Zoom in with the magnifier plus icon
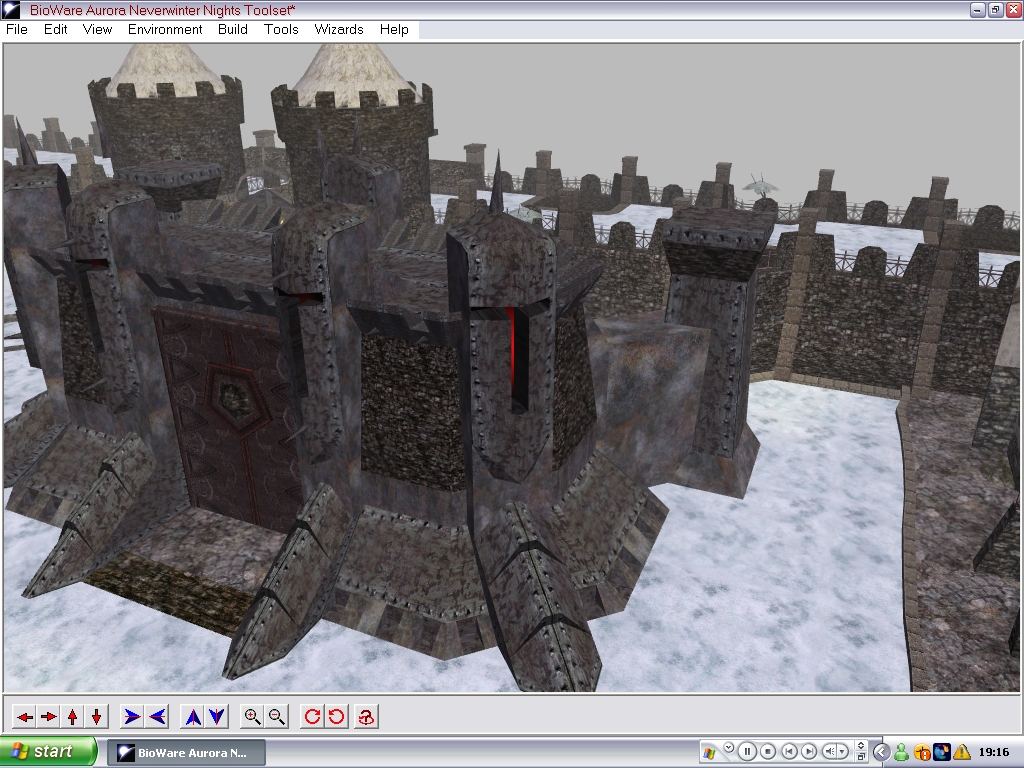The width and height of the screenshot is (1024, 768). 253,716
